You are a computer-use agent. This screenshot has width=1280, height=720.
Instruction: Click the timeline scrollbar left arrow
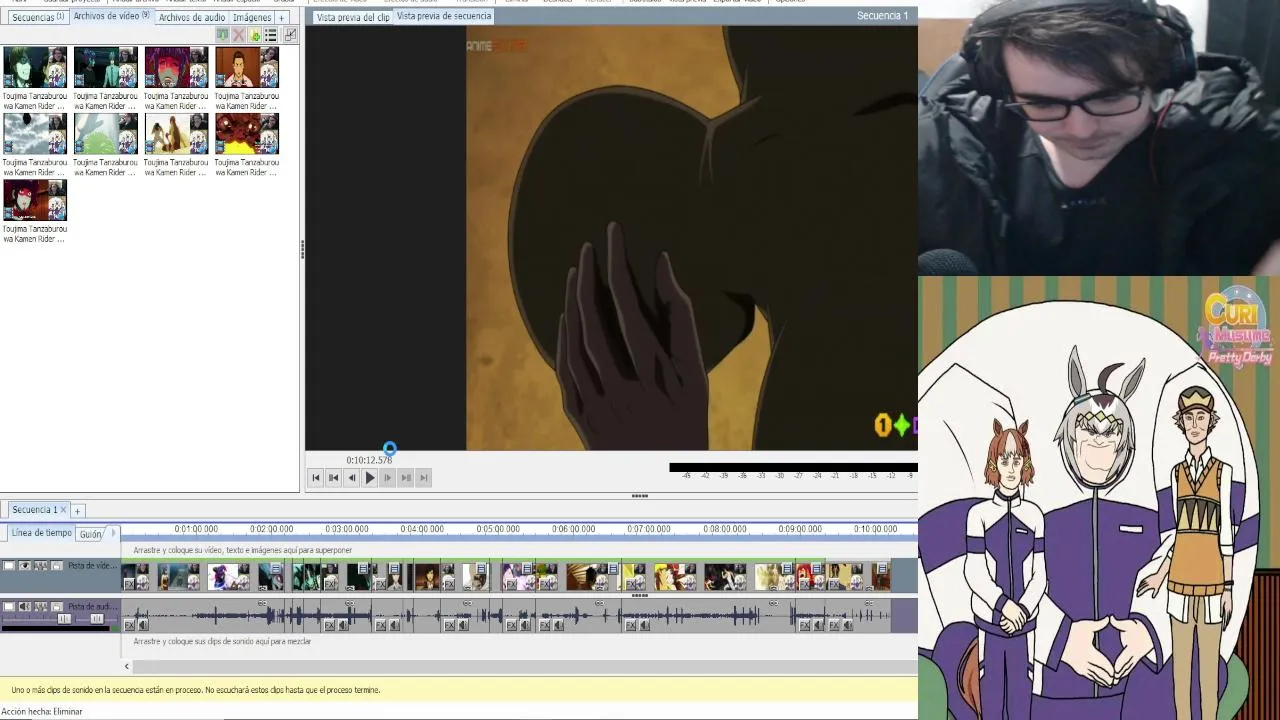127,666
